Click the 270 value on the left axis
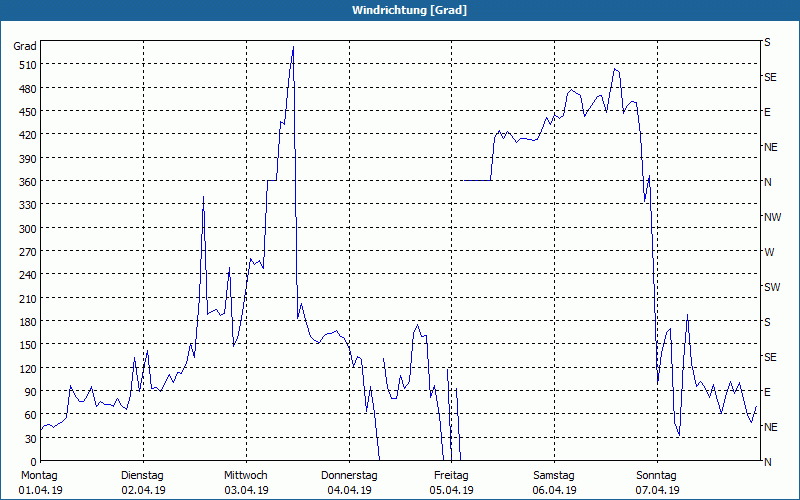 [x=26, y=252]
